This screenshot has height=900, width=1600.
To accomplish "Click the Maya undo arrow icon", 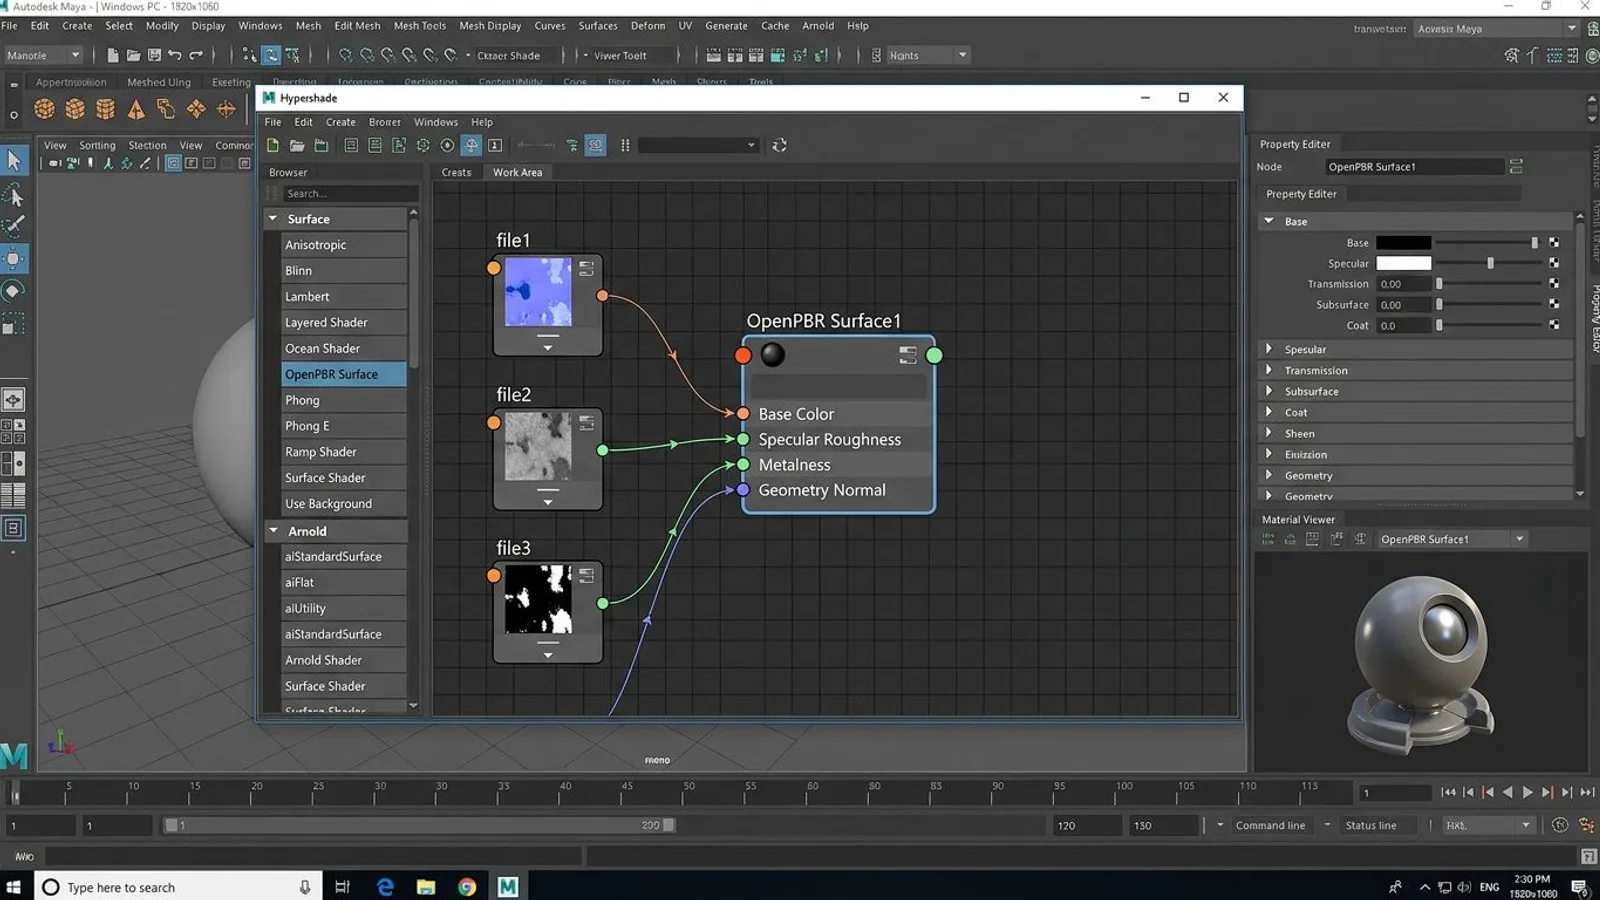I will pyautogui.click(x=175, y=55).
